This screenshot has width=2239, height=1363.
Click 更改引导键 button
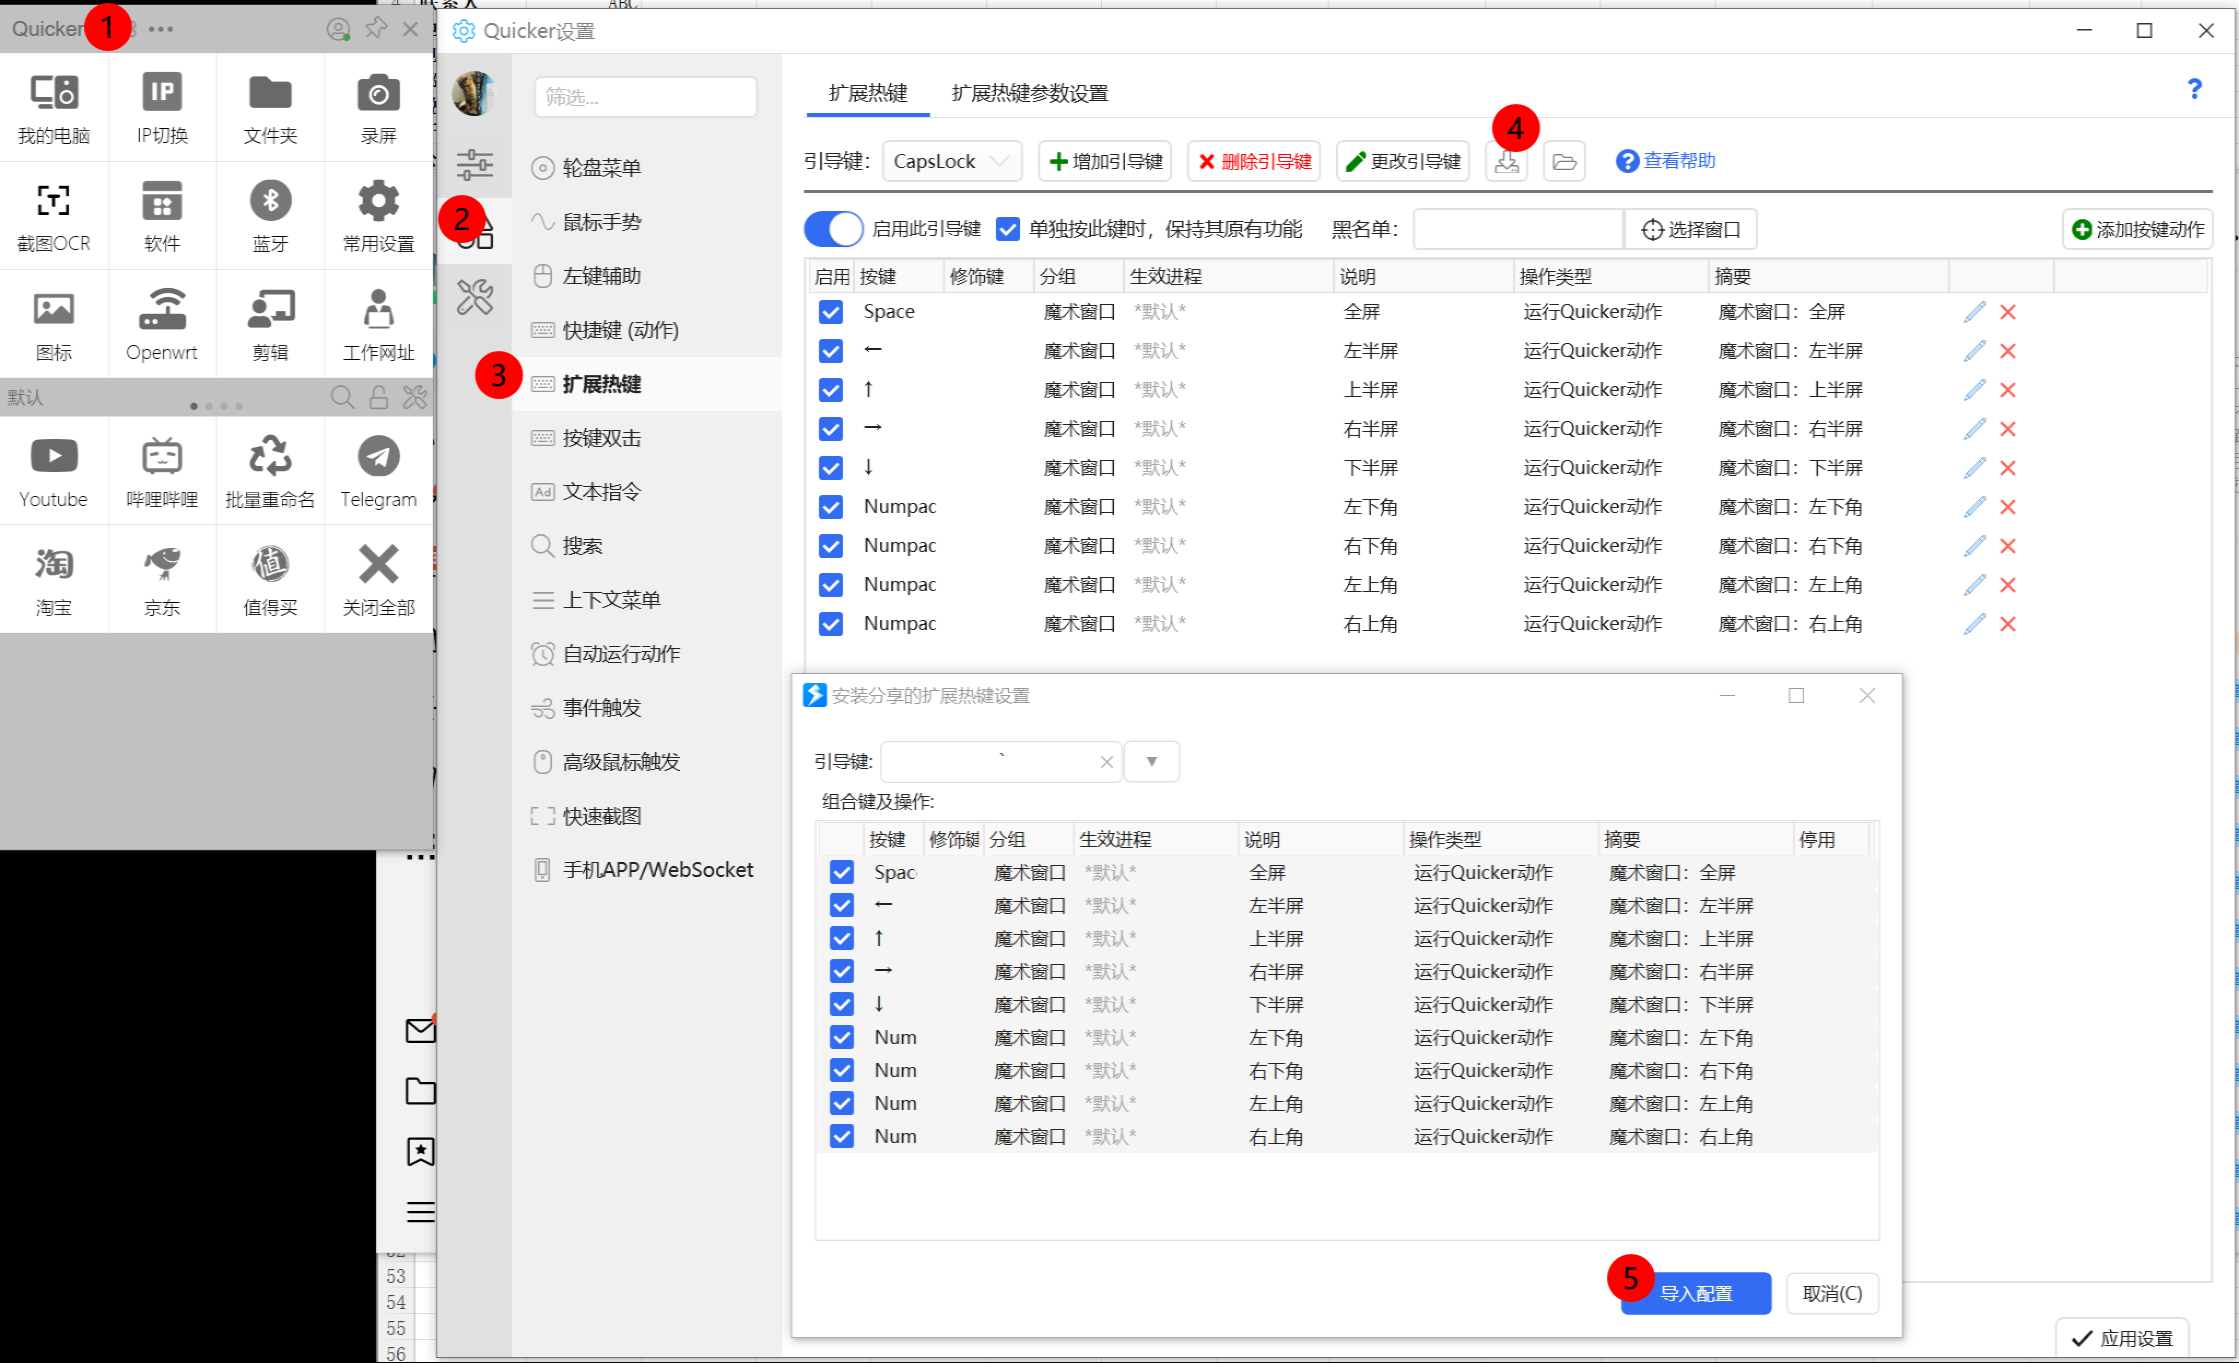[1403, 161]
